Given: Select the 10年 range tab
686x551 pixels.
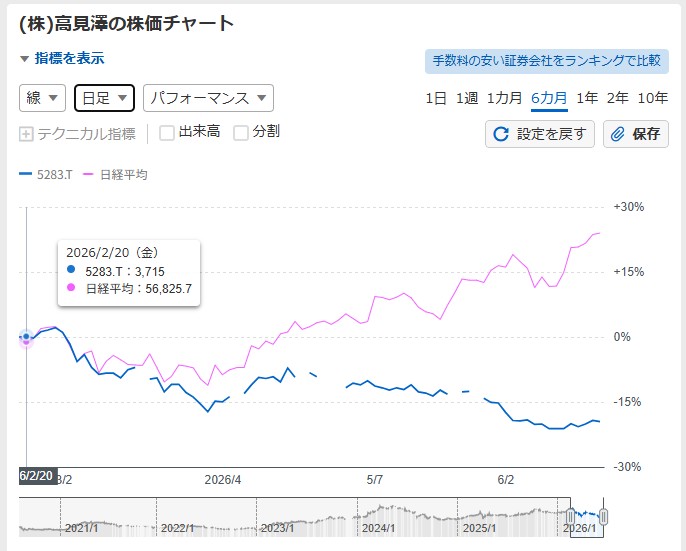Looking at the screenshot, I should 652,98.
